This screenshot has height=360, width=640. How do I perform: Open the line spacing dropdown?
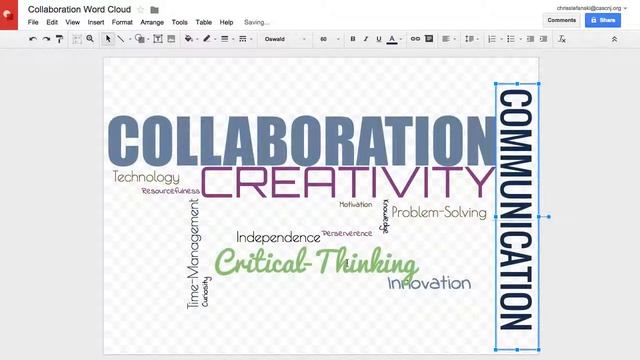pos(472,39)
